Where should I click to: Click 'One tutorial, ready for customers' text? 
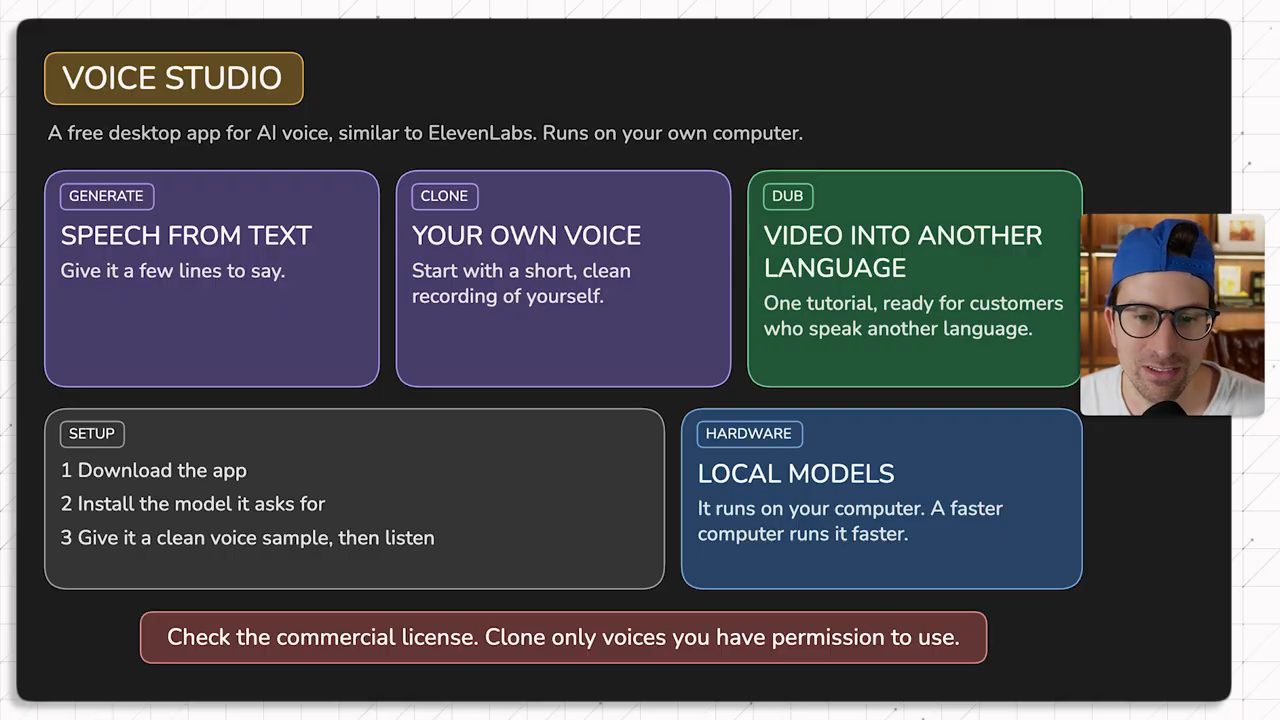pos(913,316)
